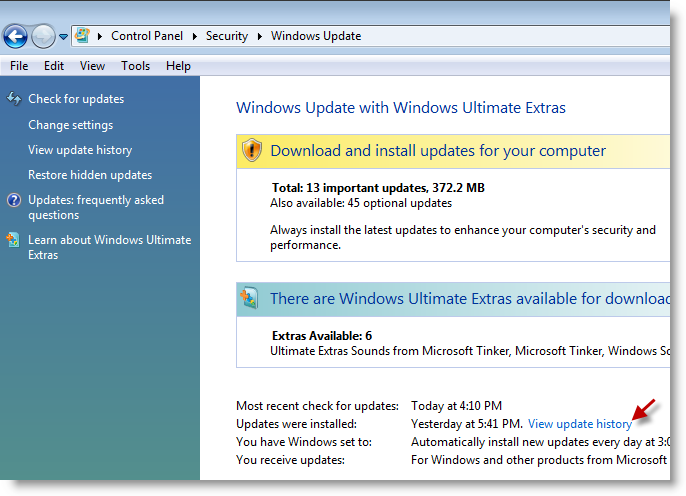Screen dimensions: 686x496
Task: Open View update history link beside Yesterday
Action: point(580,424)
